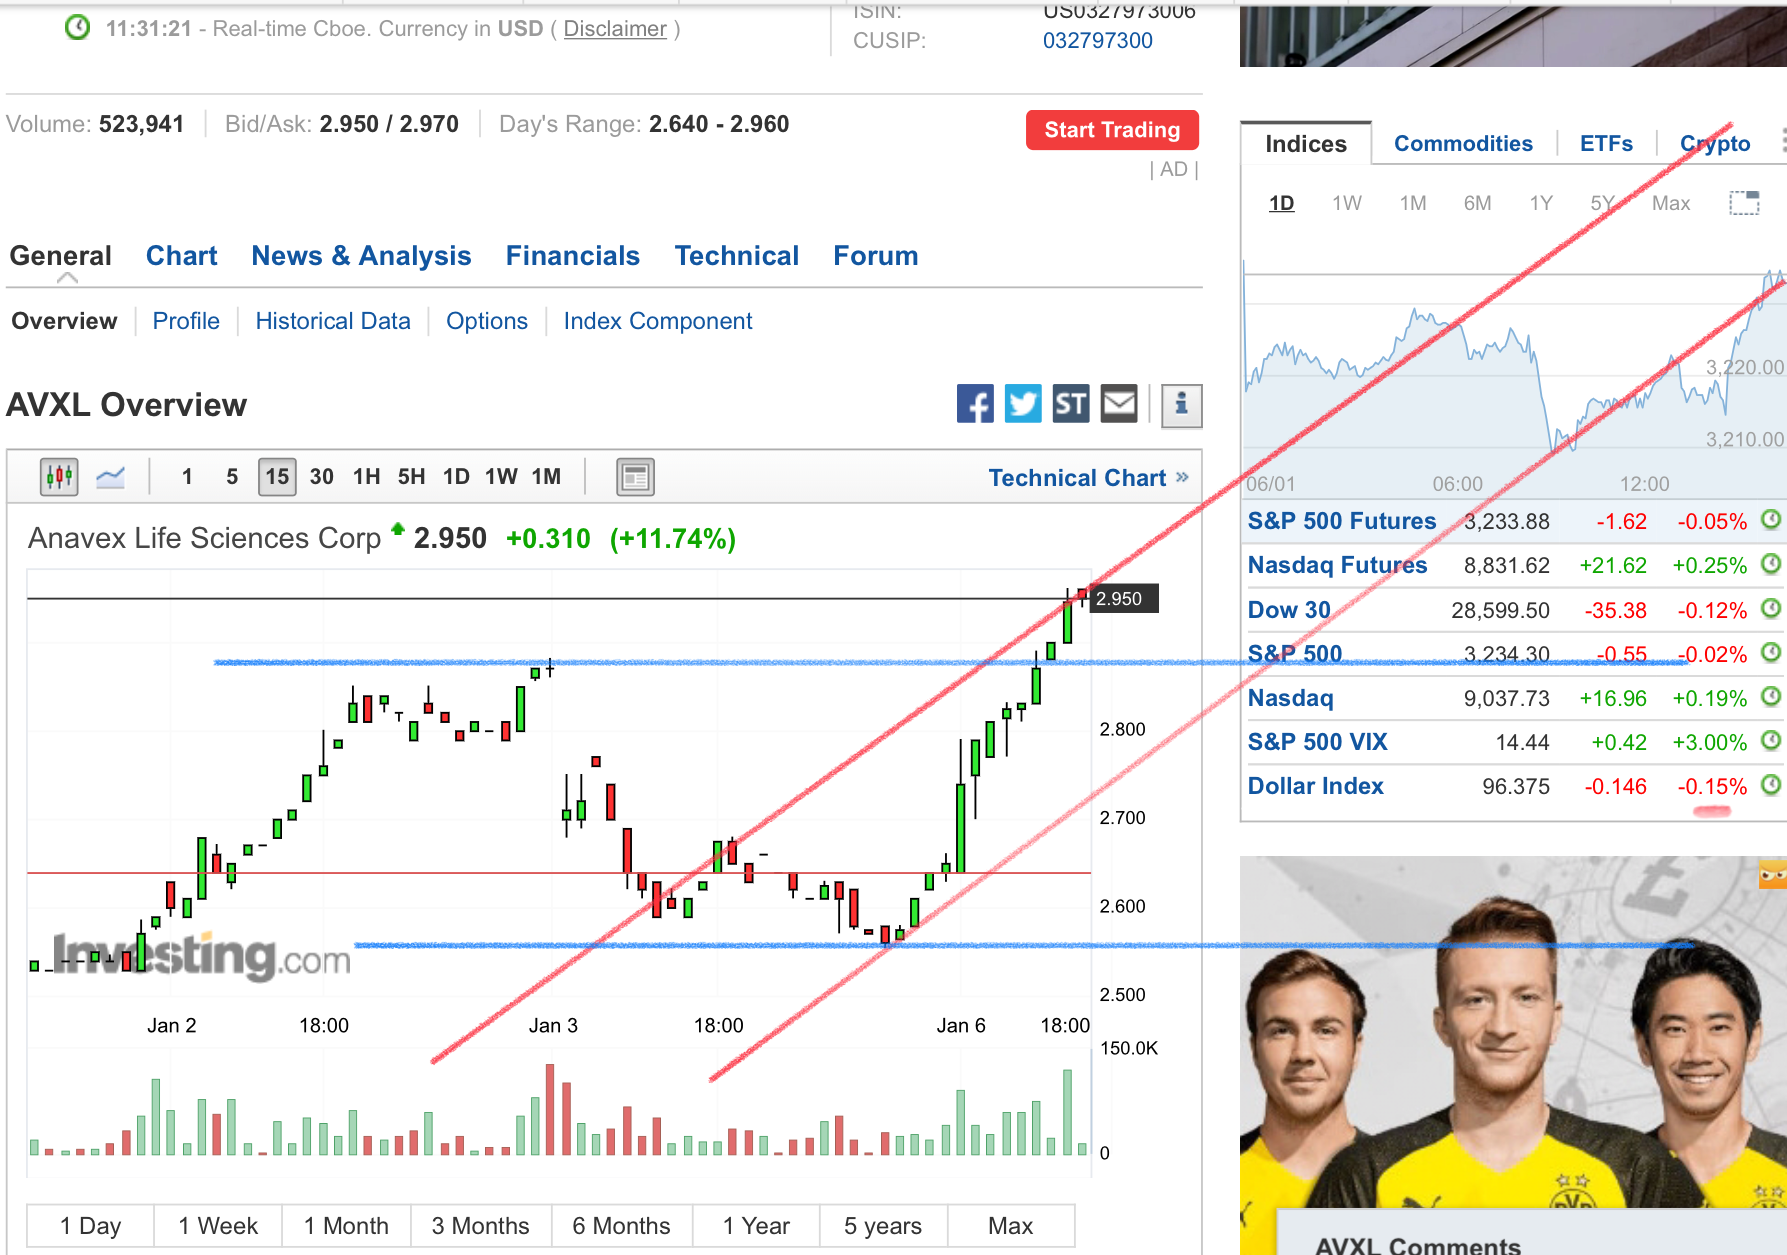The height and width of the screenshot is (1255, 1787).
Task: Open S&P 500 VIX link
Action: pyautogui.click(x=1317, y=742)
